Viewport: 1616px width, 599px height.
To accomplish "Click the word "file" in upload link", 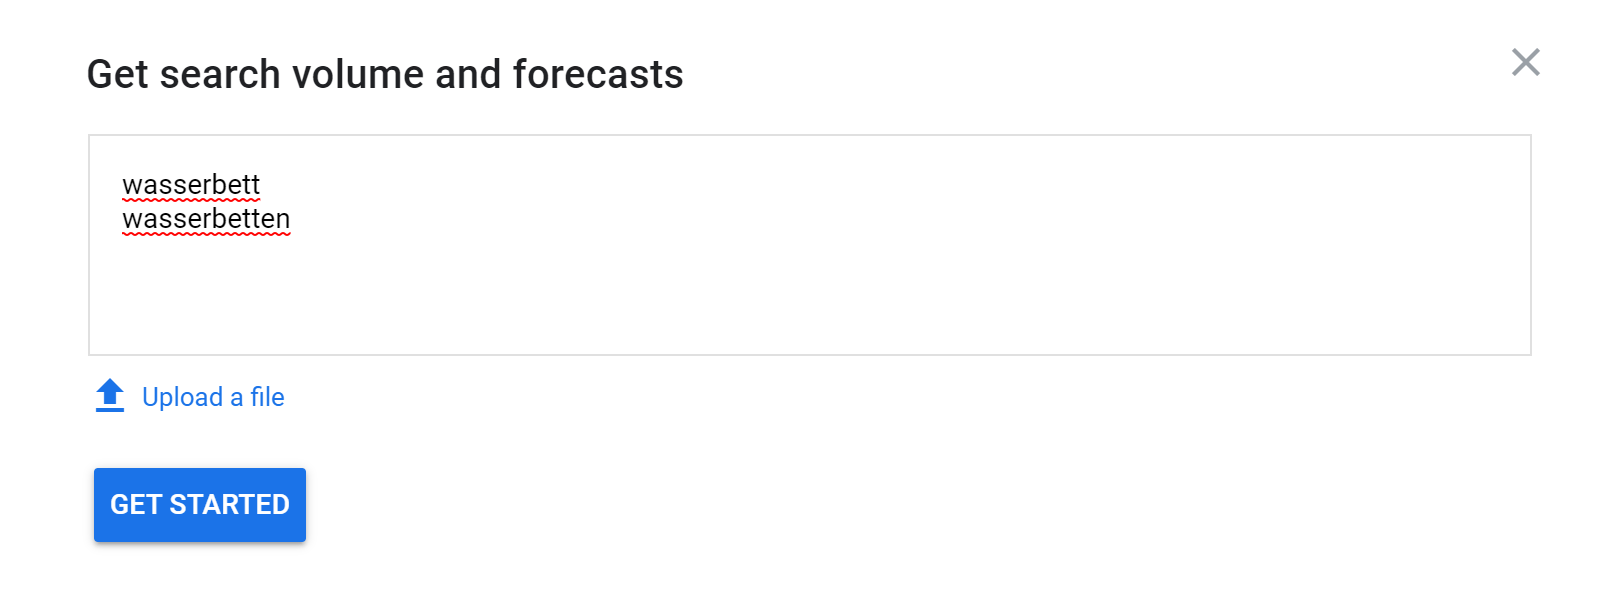I will pyautogui.click(x=267, y=397).
